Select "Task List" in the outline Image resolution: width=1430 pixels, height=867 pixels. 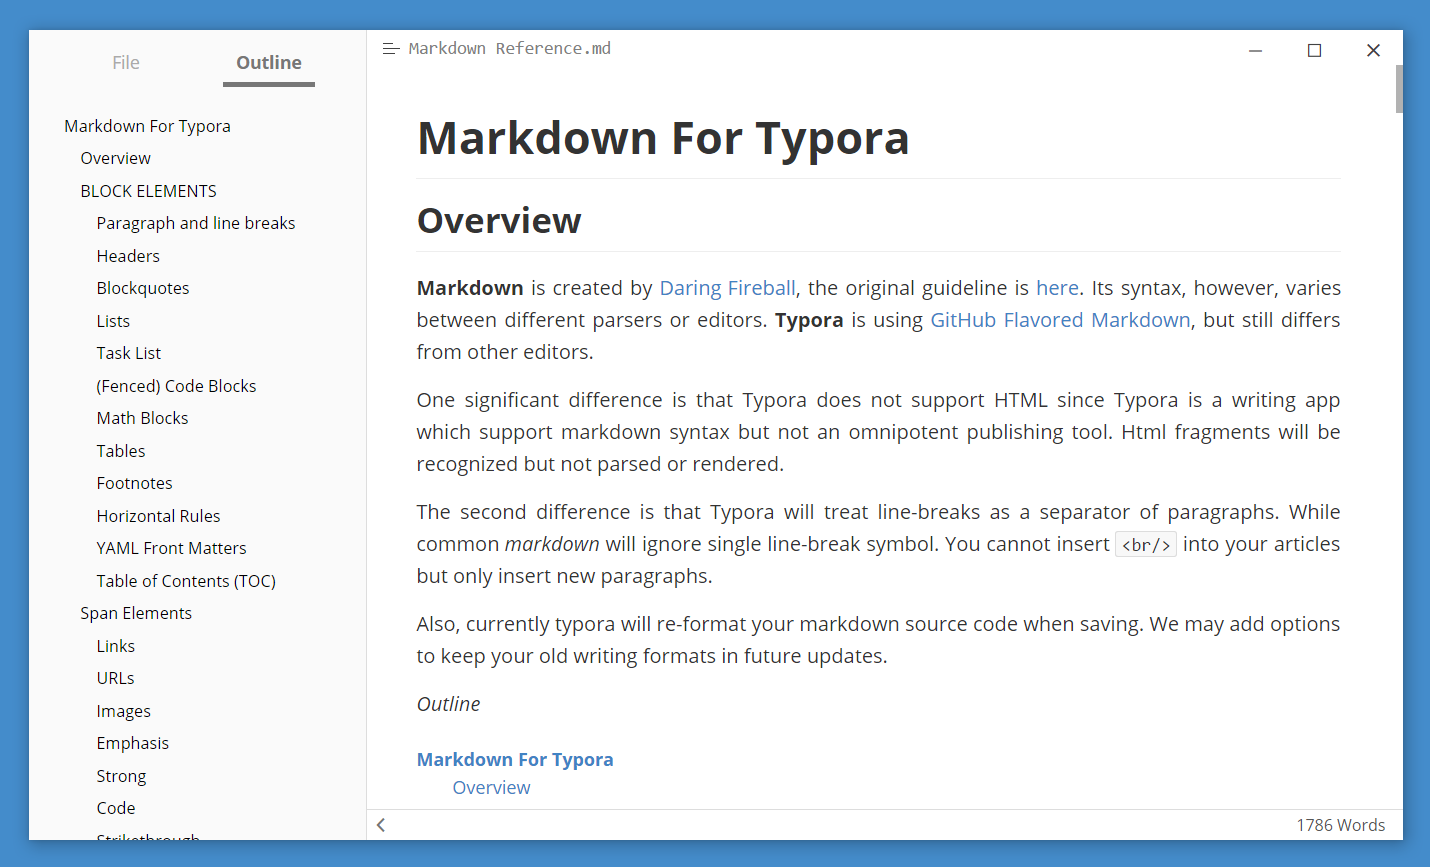tap(128, 352)
